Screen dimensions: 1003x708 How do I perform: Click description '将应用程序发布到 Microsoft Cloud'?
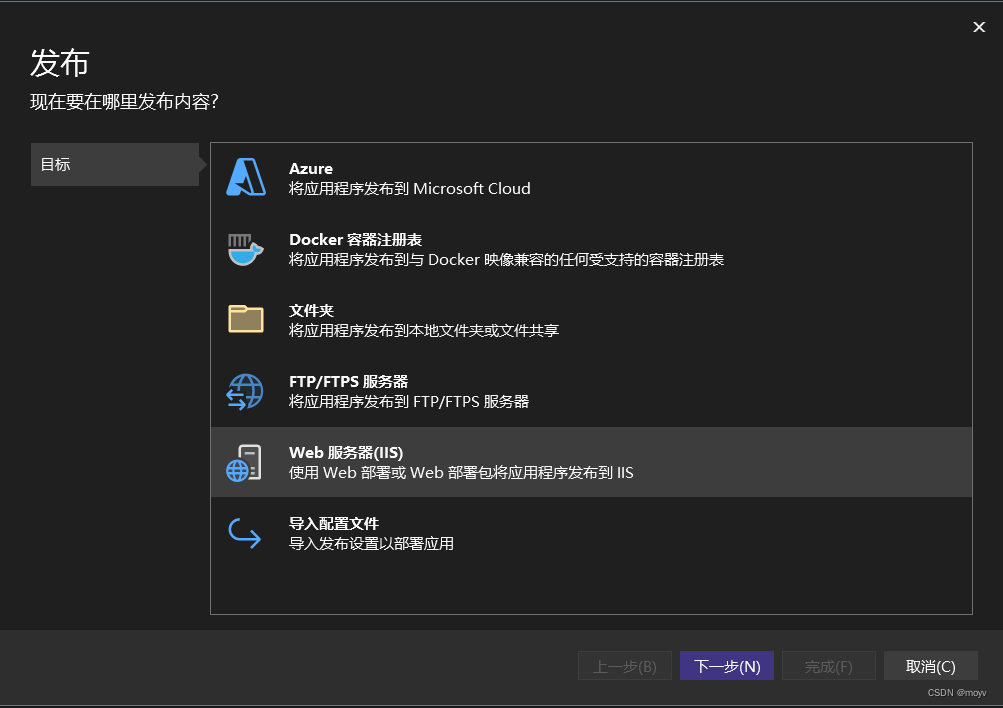coord(409,189)
